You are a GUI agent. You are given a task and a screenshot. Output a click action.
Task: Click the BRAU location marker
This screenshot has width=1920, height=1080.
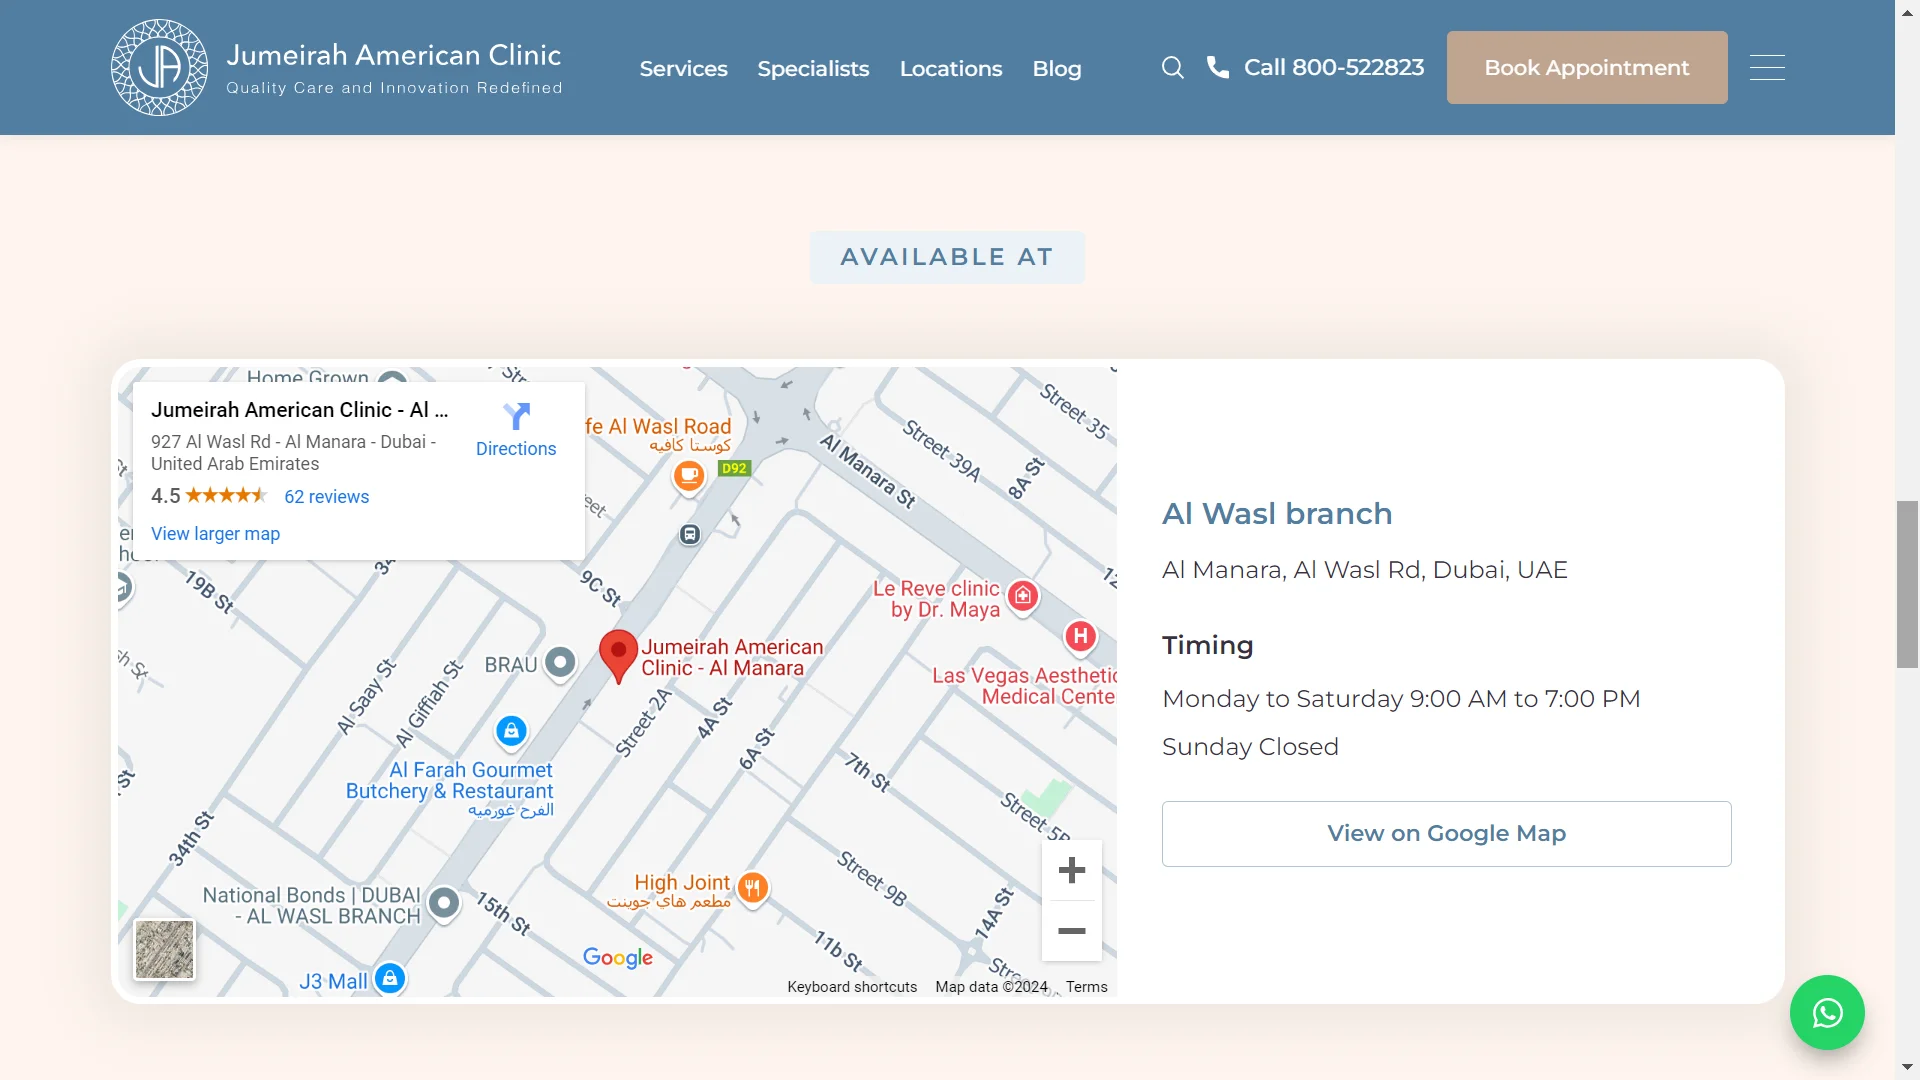coord(560,662)
